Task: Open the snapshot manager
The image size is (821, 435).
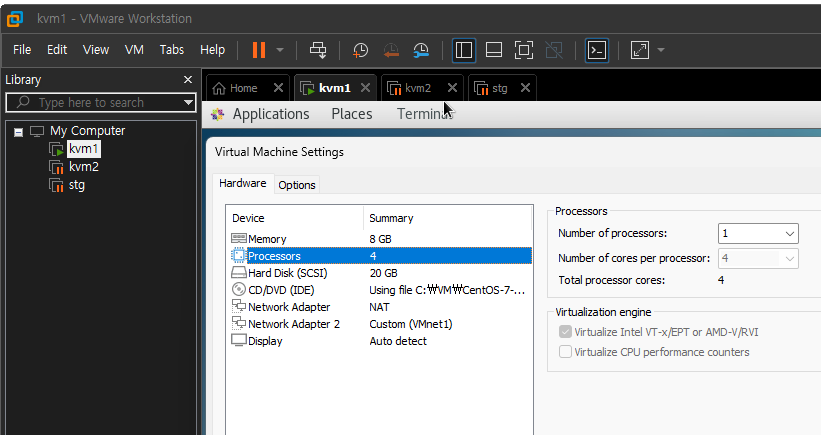Action: pos(421,50)
